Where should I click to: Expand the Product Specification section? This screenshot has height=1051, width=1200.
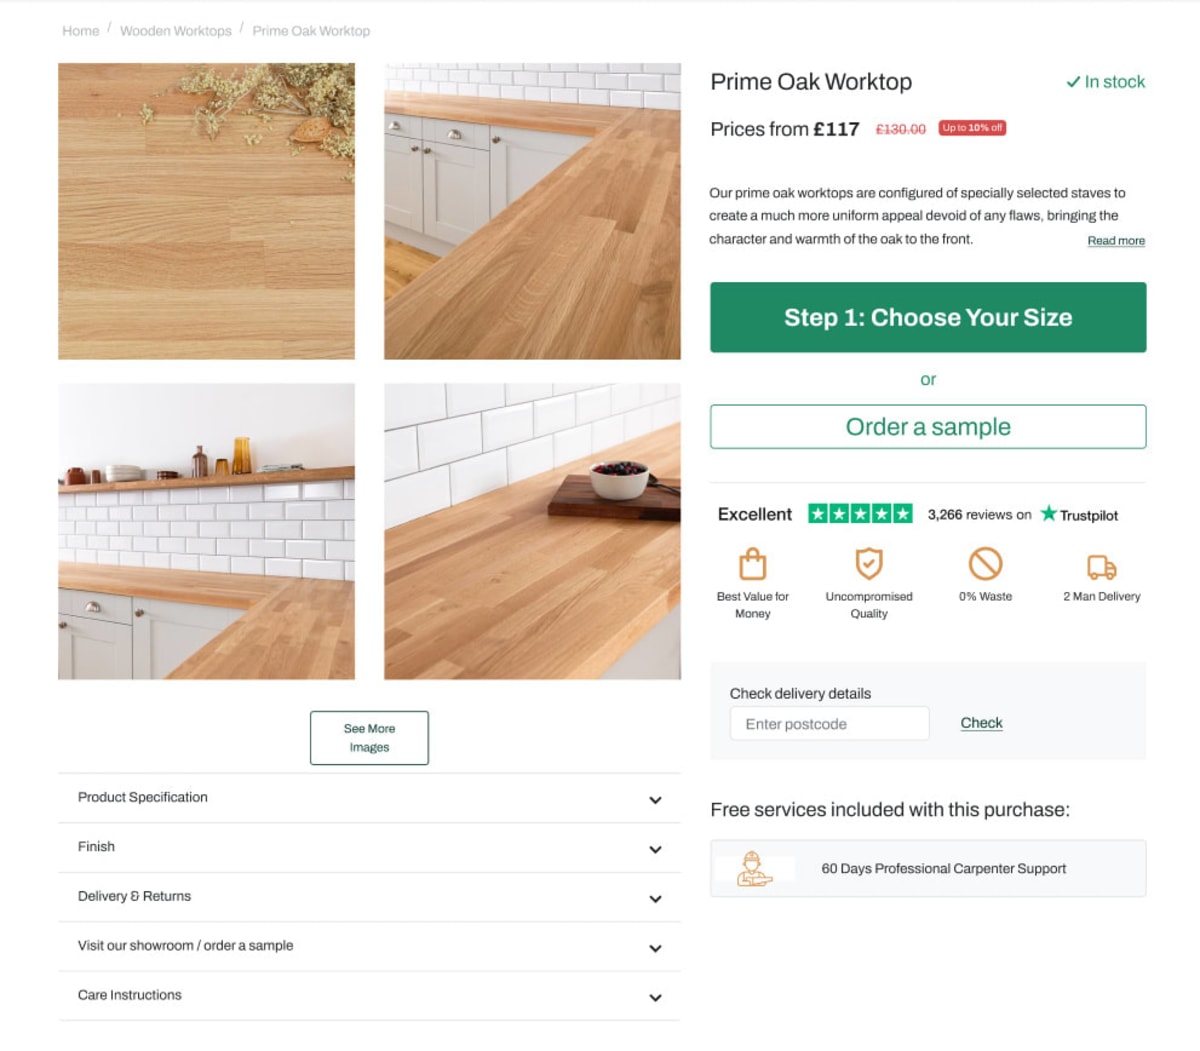(369, 798)
